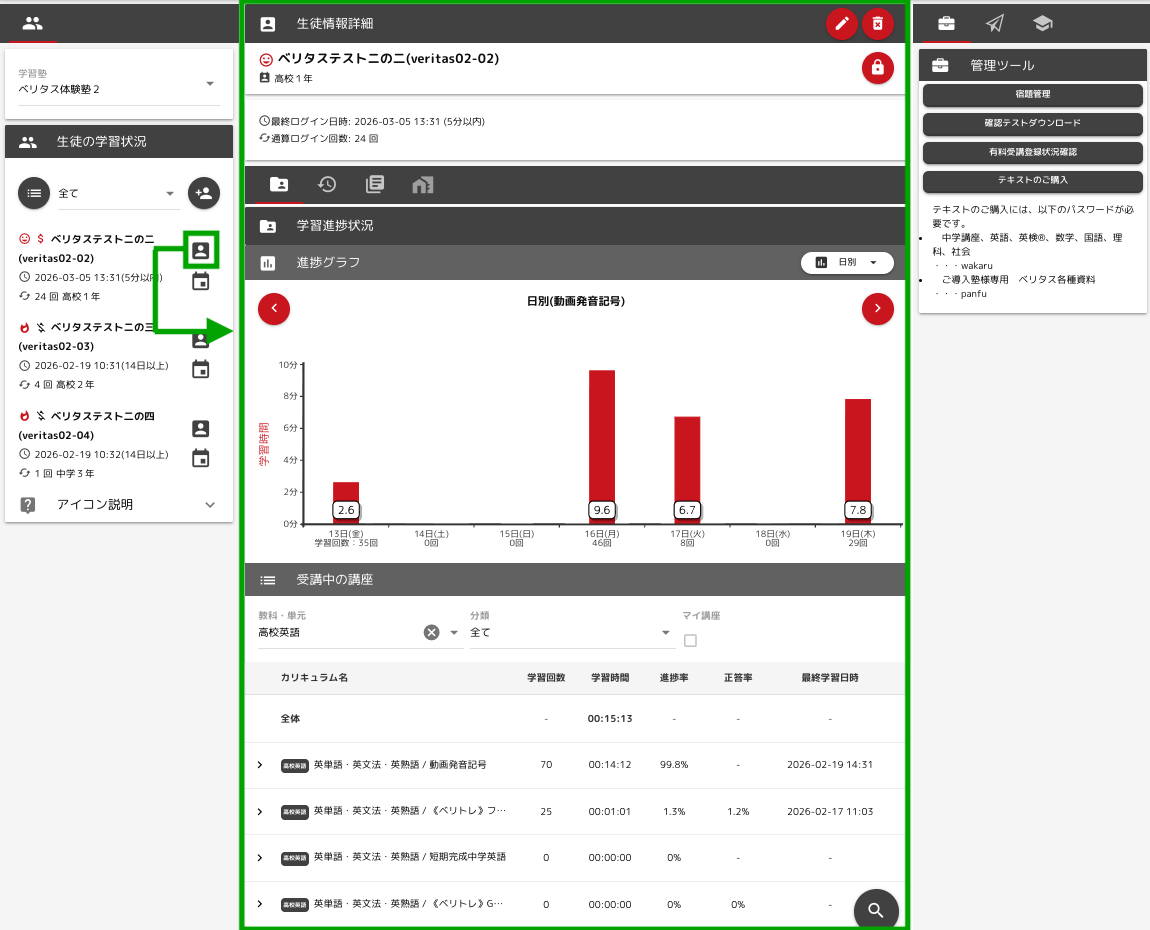This screenshot has height=930, width=1150.
Task: Expand the 動画発音記号 curriculum row
Action: point(260,765)
